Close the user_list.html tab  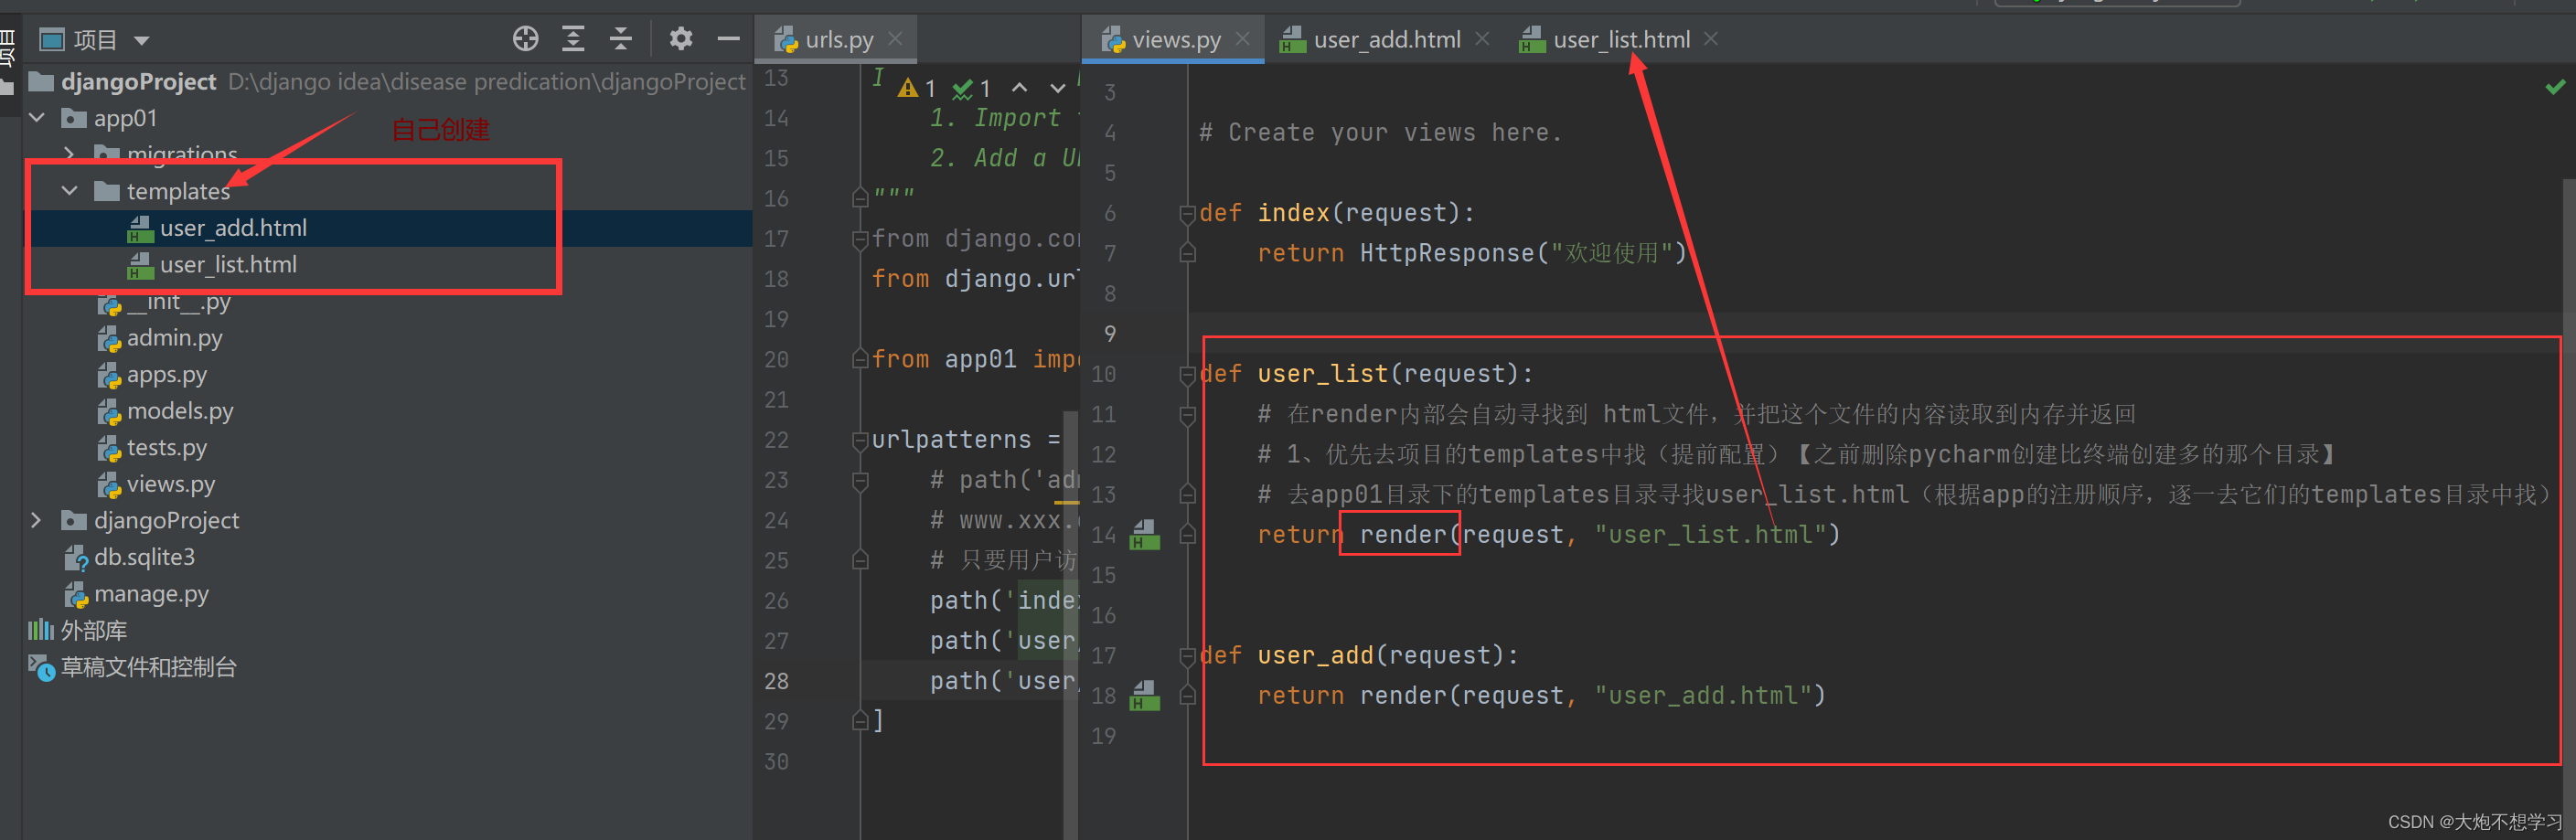click(x=1711, y=39)
